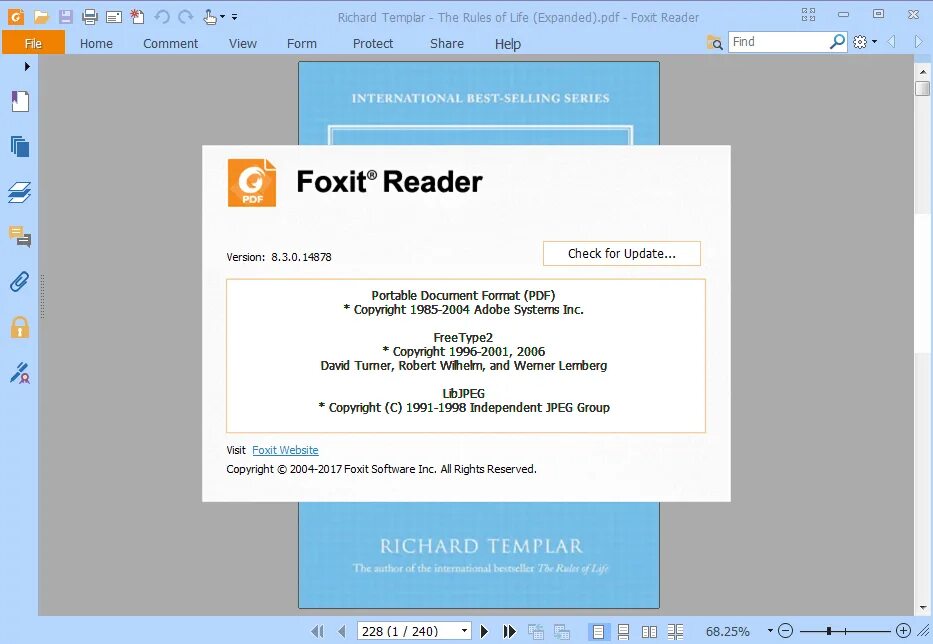
Task: Click the Save floppy disk icon
Action: [x=65, y=17]
